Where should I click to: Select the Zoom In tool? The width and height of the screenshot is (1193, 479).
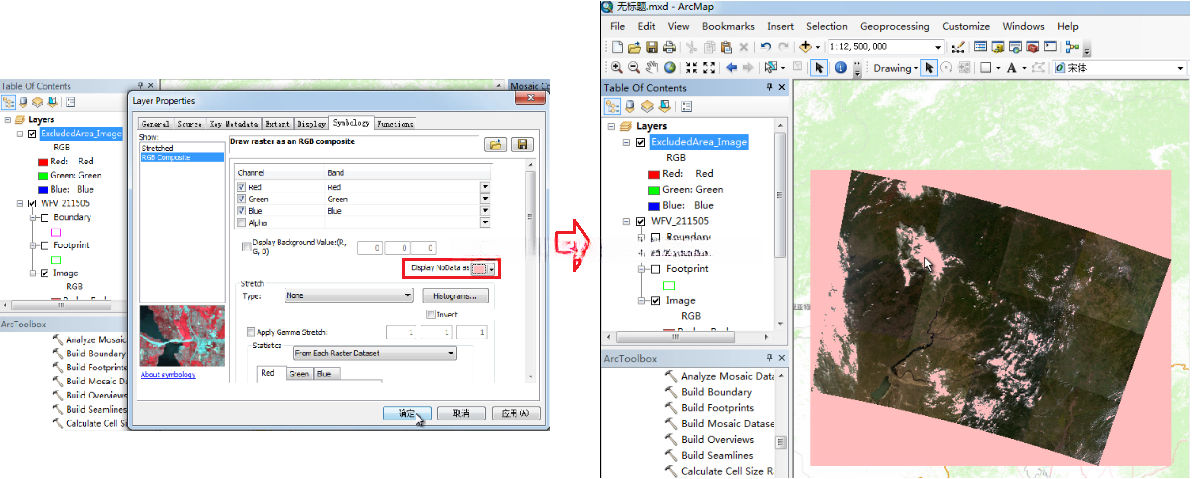point(617,68)
